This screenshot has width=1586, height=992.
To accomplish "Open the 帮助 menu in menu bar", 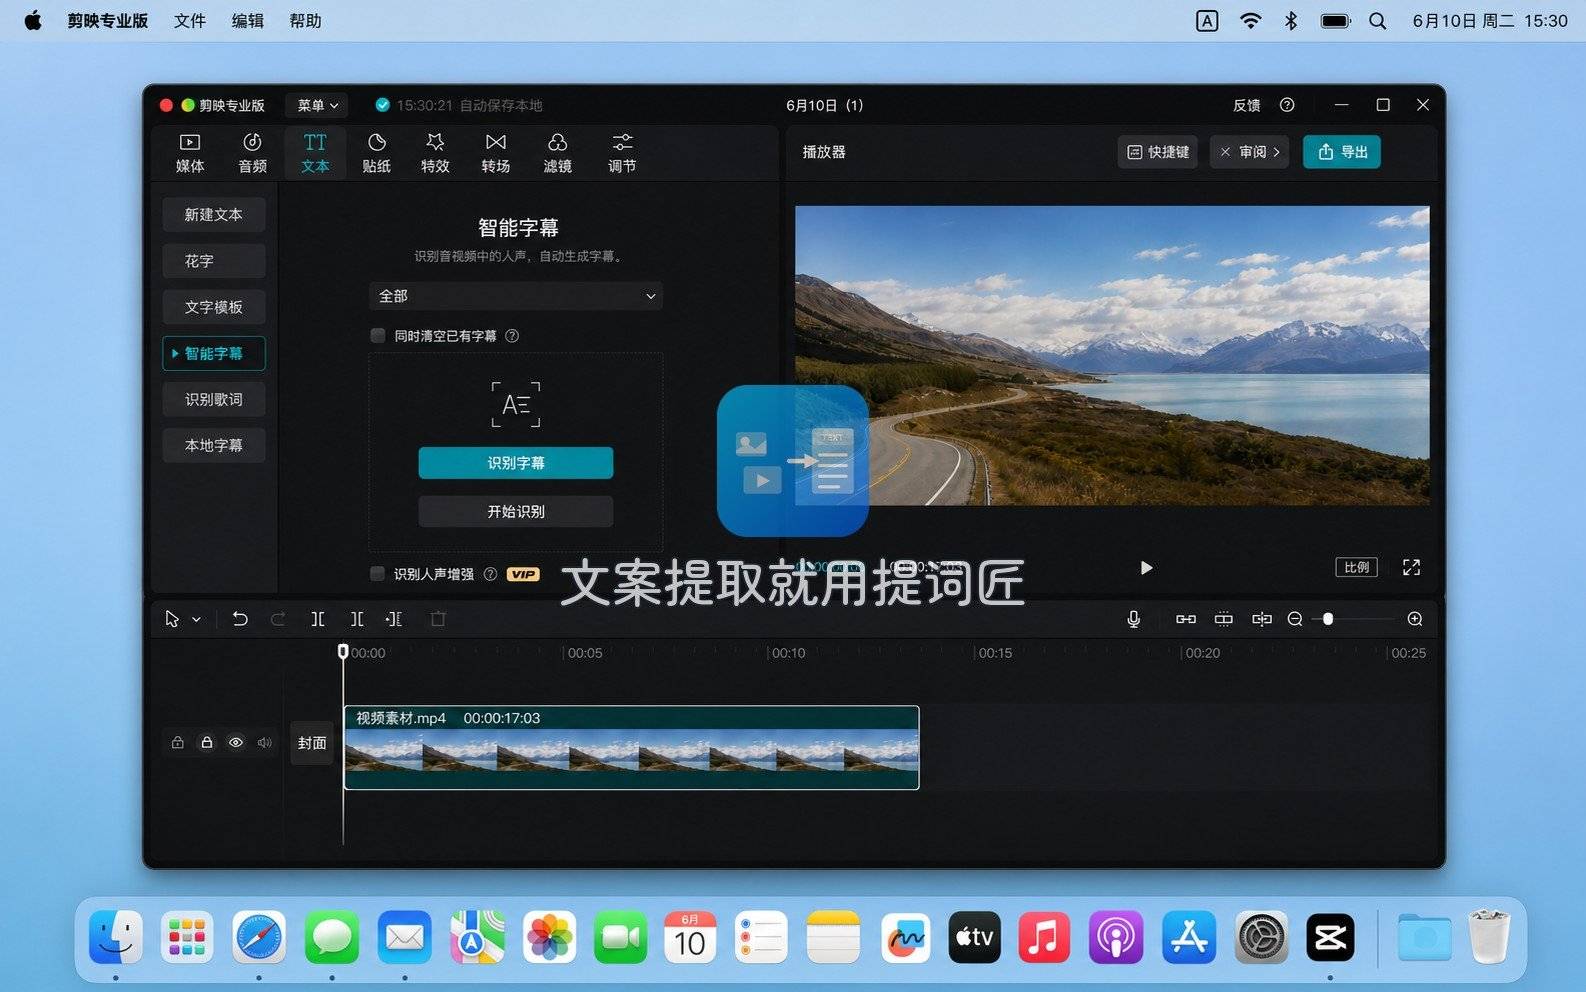I will (x=306, y=21).
